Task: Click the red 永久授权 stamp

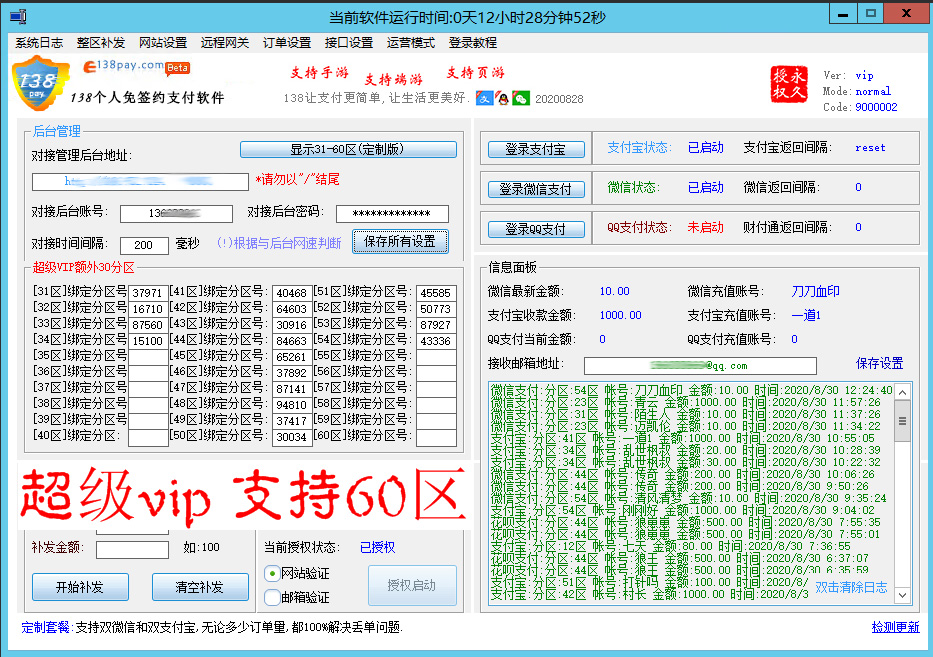Action: coord(789,84)
